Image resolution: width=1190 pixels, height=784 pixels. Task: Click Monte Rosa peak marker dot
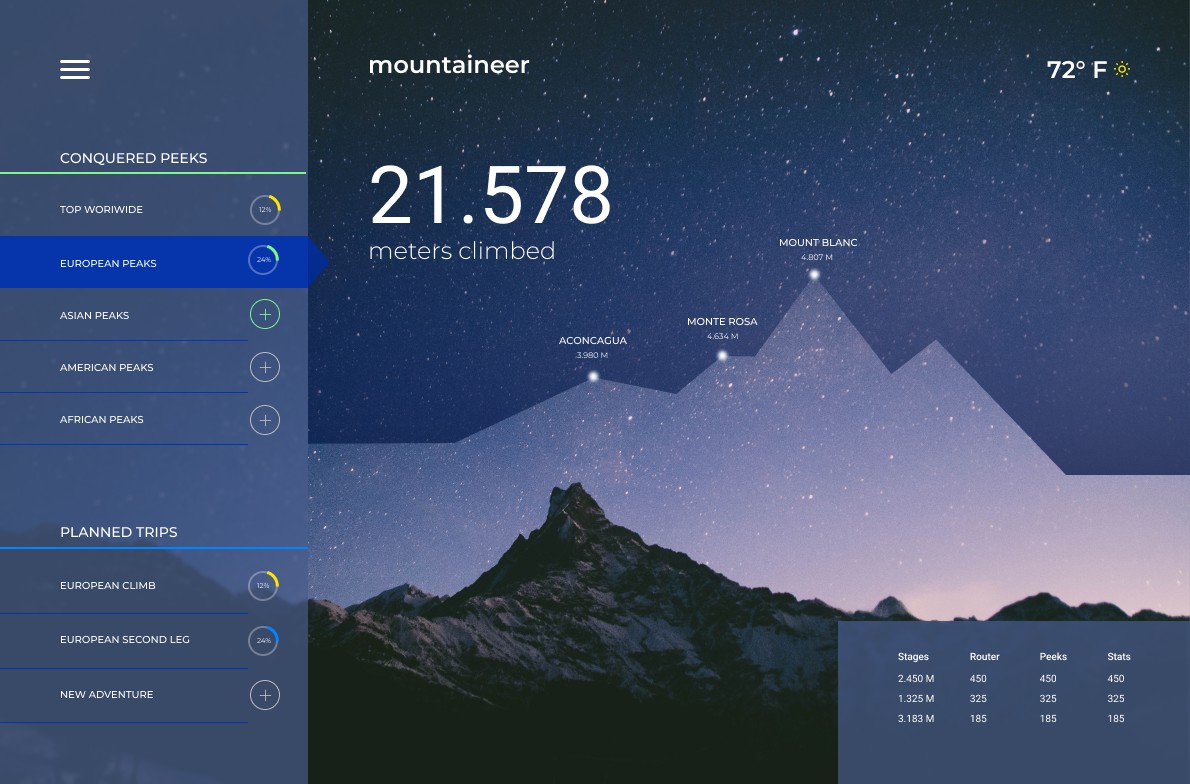[722, 355]
